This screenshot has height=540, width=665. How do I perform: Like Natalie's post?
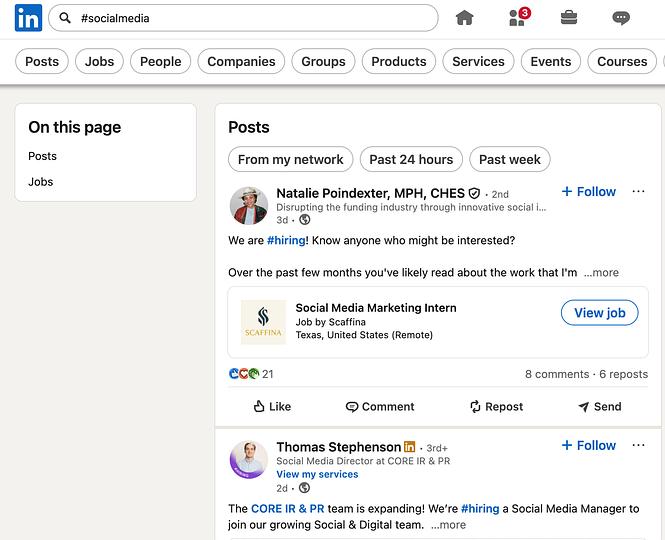click(272, 406)
